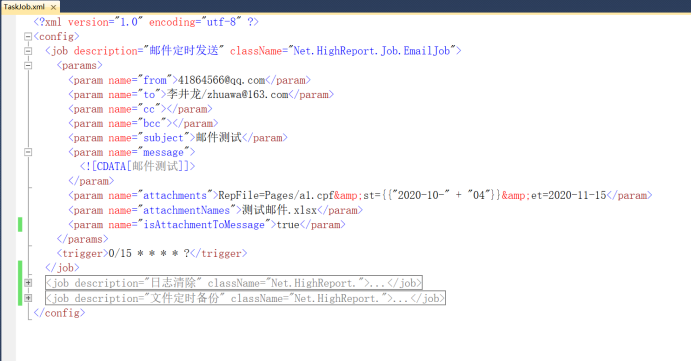Click the empty bcc param line
This screenshot has width=691, height=362.
(x=143, y=123)
